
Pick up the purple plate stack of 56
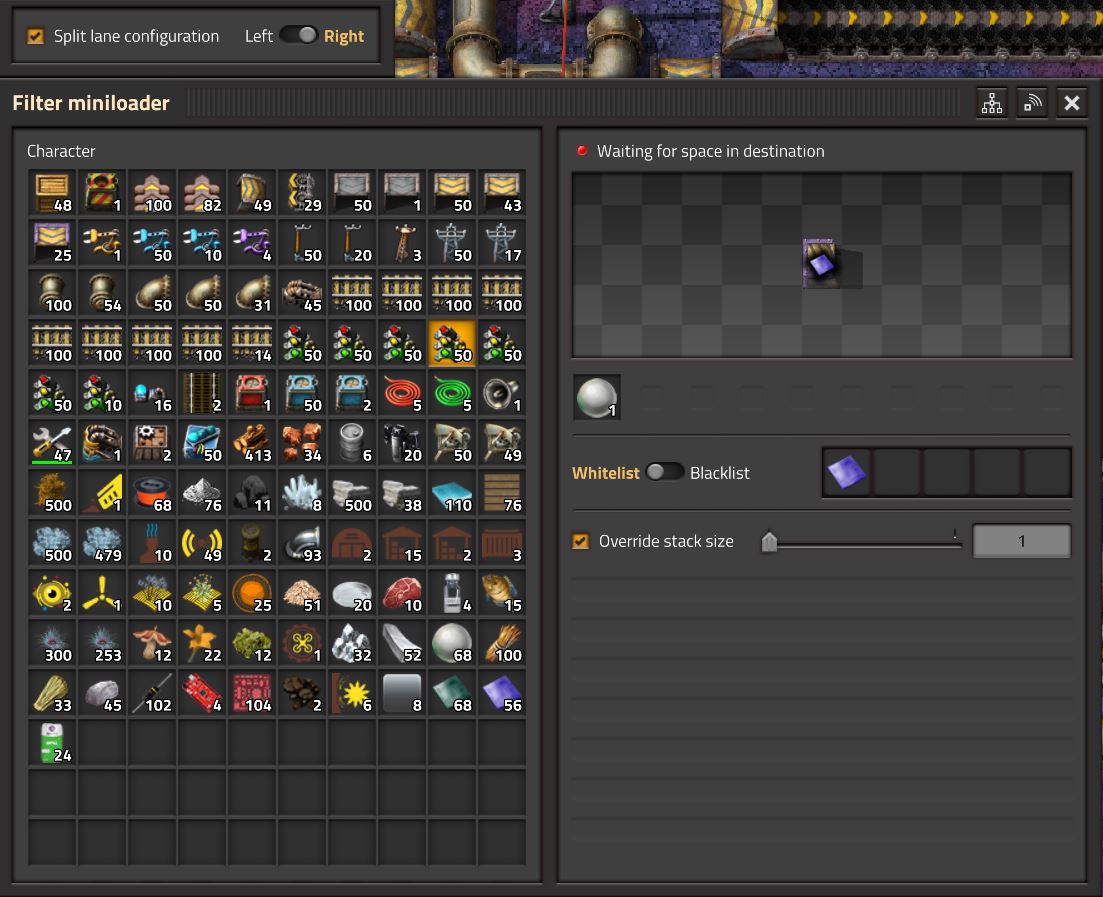[502, 692]
